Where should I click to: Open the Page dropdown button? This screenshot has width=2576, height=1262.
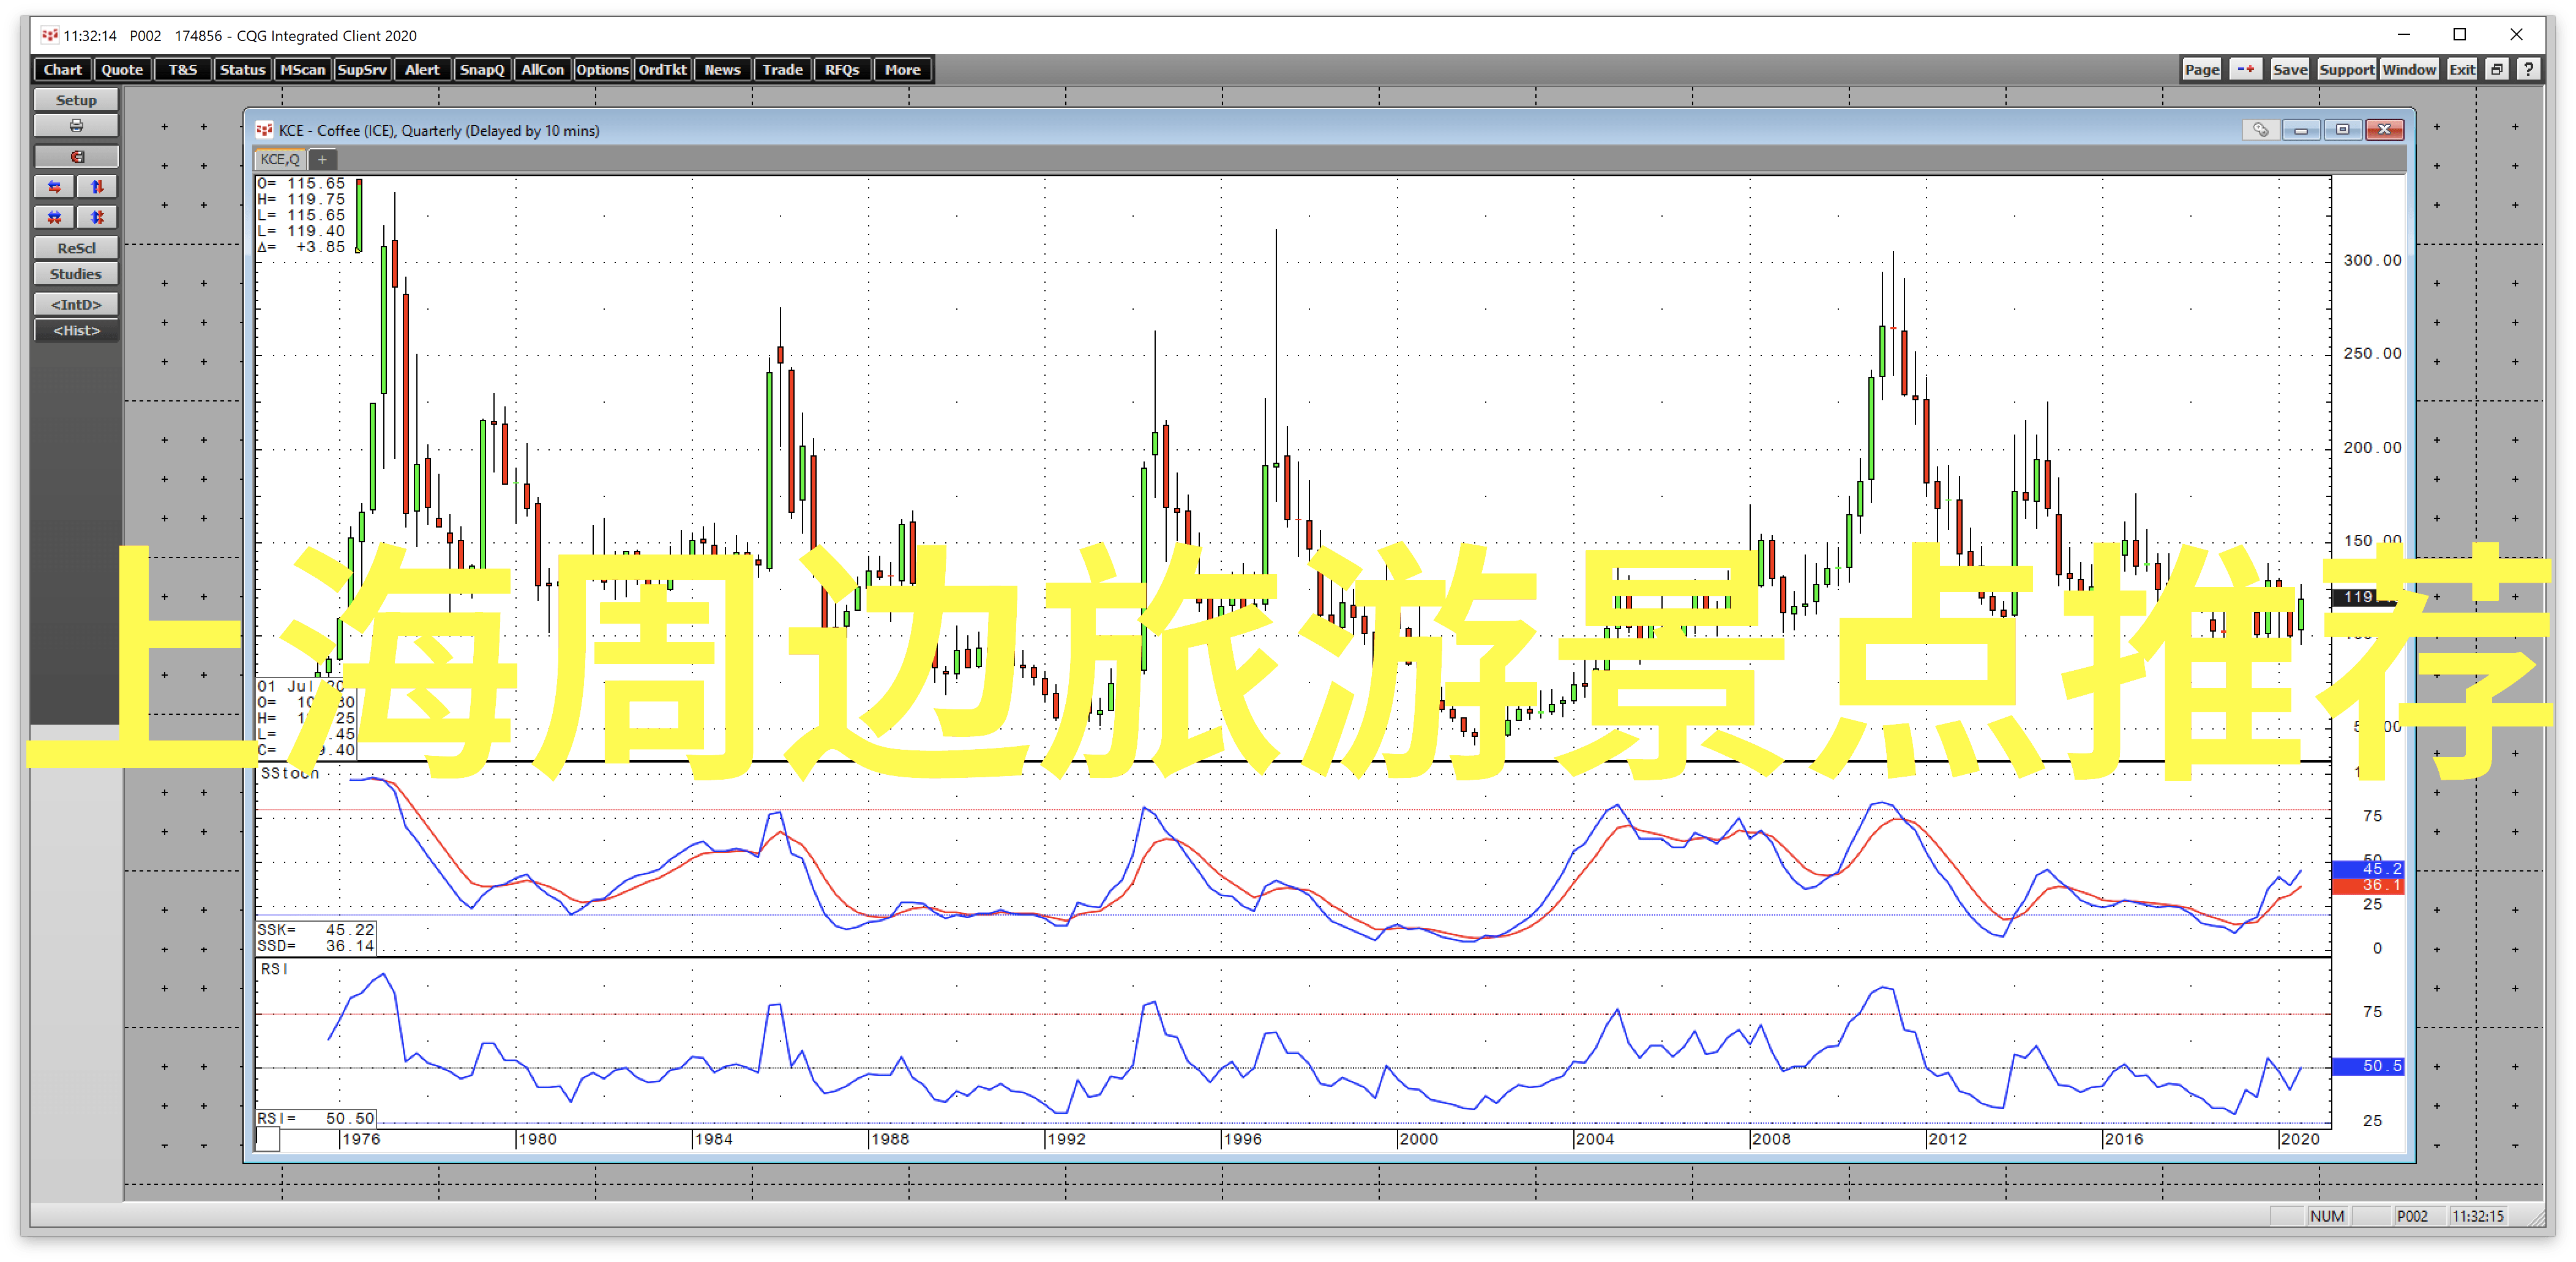tap(2202, 69)
